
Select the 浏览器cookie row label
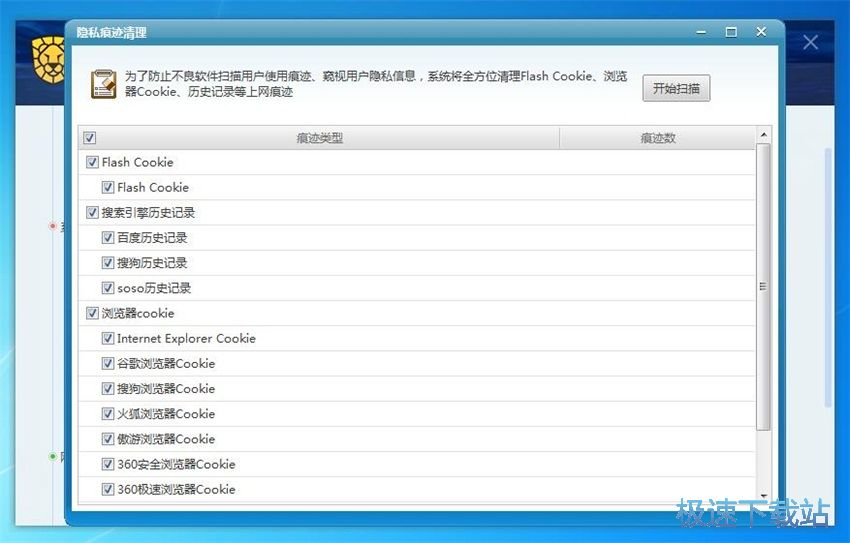click(x=138, y=313)
